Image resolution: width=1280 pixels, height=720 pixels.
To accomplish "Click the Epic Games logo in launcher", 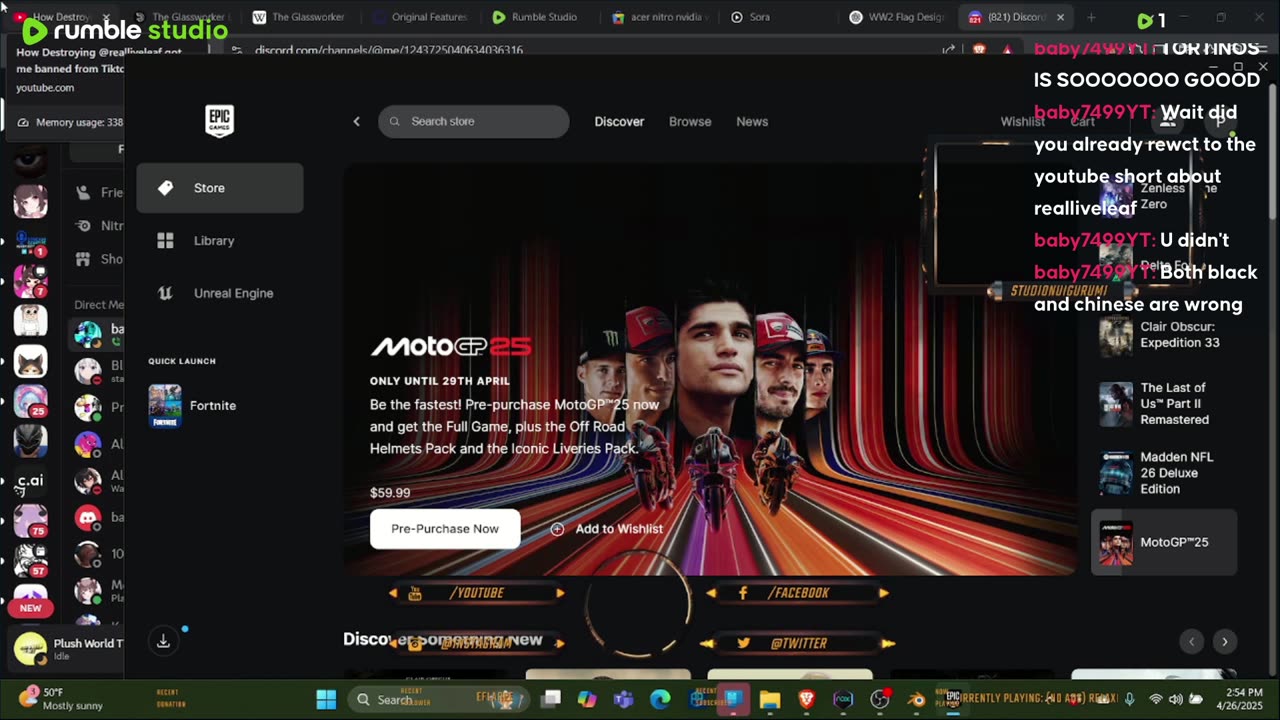I will pyautogui.click(x=219, y=121).
